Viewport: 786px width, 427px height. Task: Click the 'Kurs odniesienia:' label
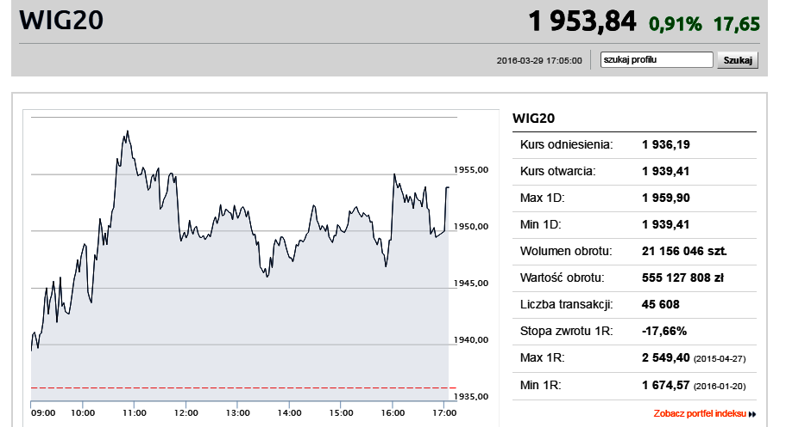pos(566,145)
